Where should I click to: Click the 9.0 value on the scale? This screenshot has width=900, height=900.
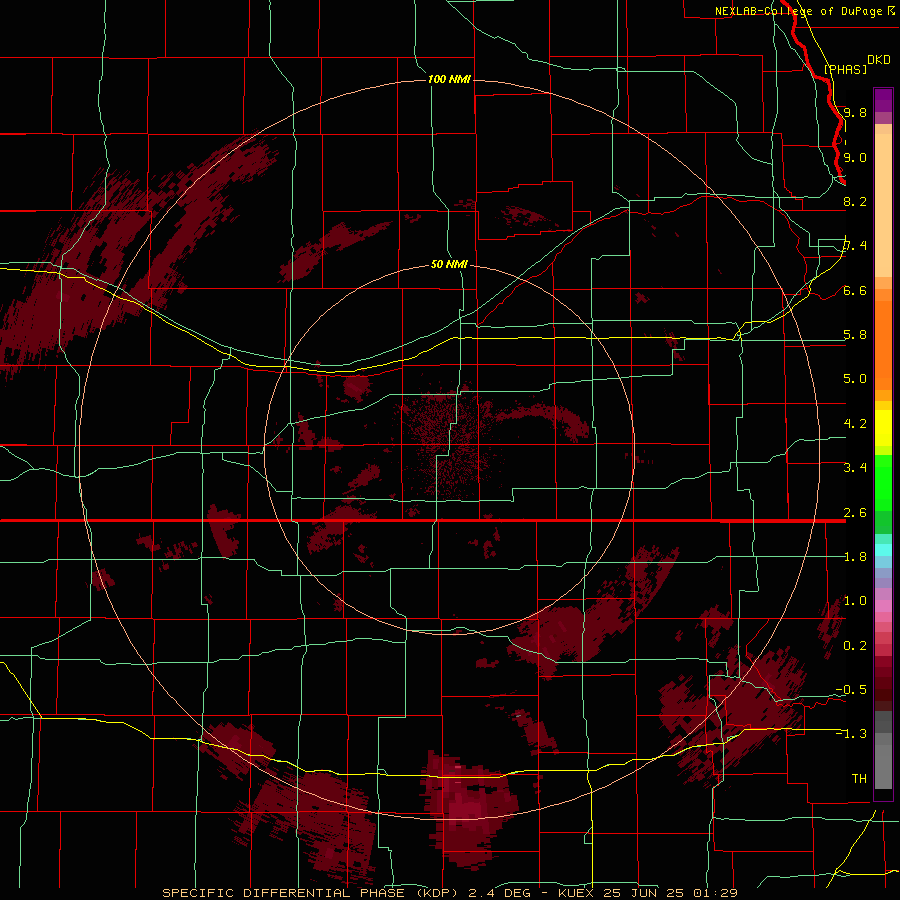pos(855,157)
